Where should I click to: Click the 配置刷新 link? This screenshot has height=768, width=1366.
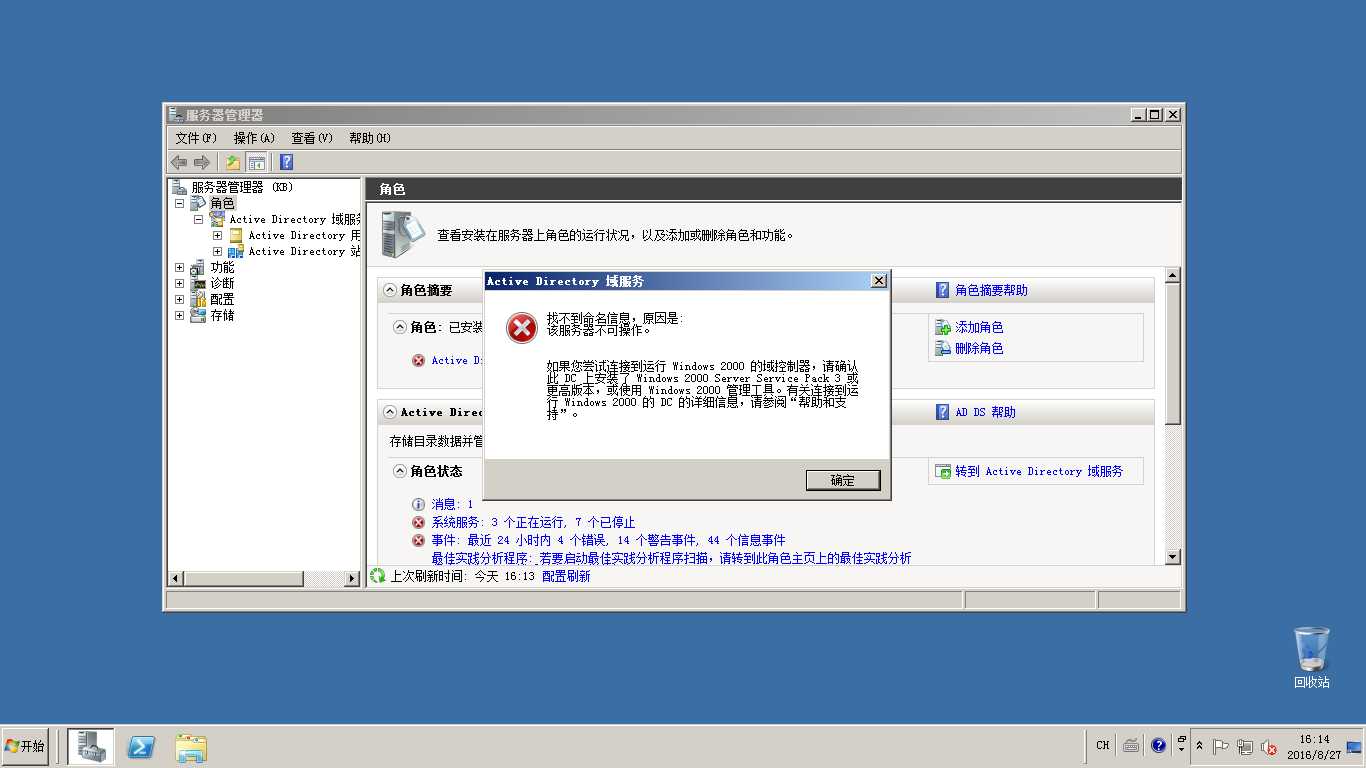click(x=566, y=576)
